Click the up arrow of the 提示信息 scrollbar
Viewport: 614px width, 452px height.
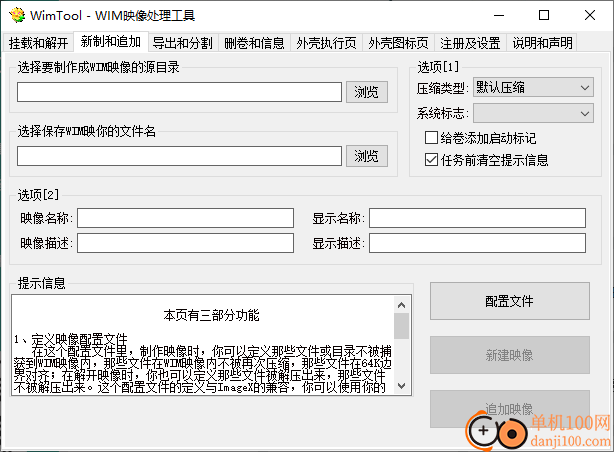401,305
